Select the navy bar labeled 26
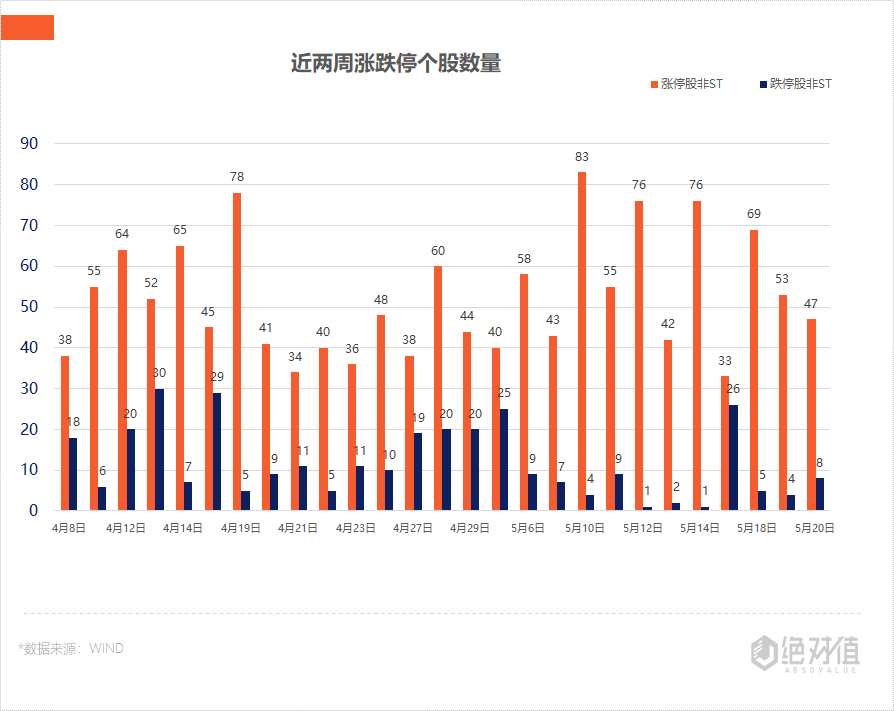The image size is (894, 711). click(733, 457)
